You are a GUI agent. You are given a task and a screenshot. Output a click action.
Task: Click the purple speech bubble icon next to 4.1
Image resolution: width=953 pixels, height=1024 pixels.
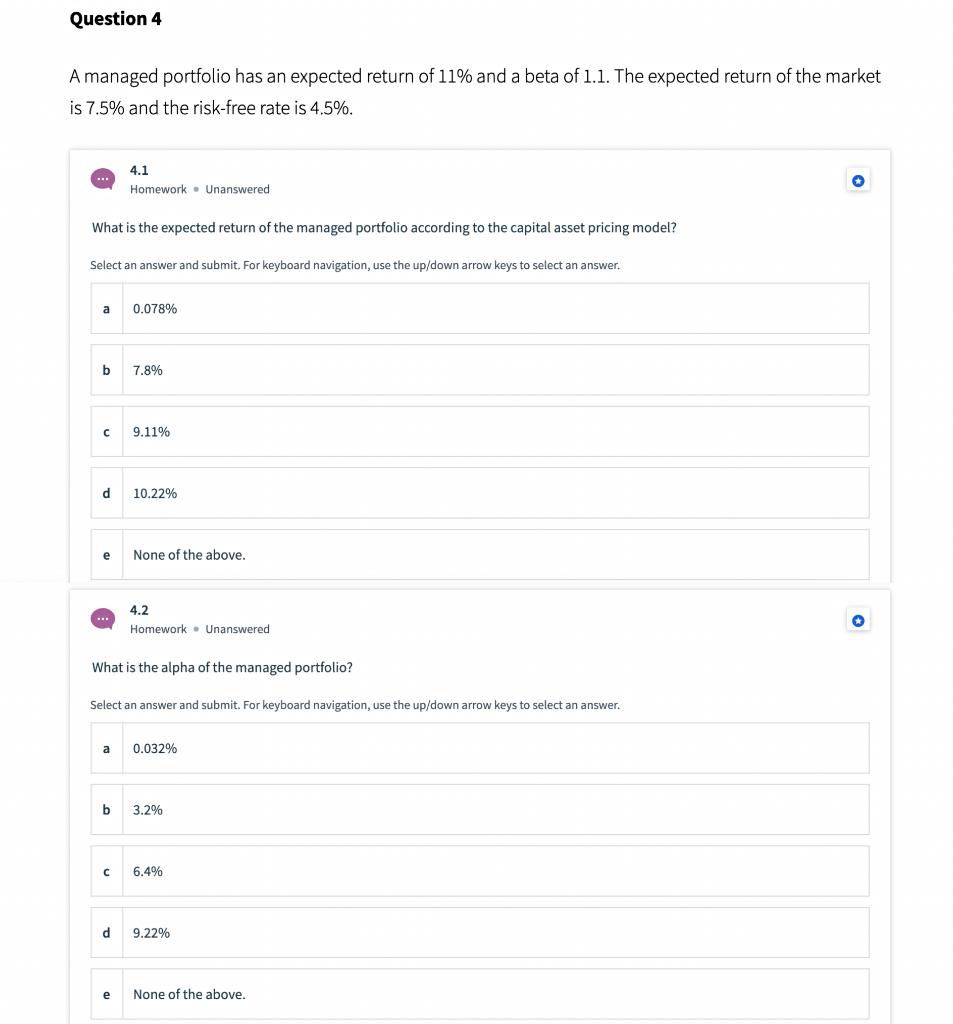[103, 179]
